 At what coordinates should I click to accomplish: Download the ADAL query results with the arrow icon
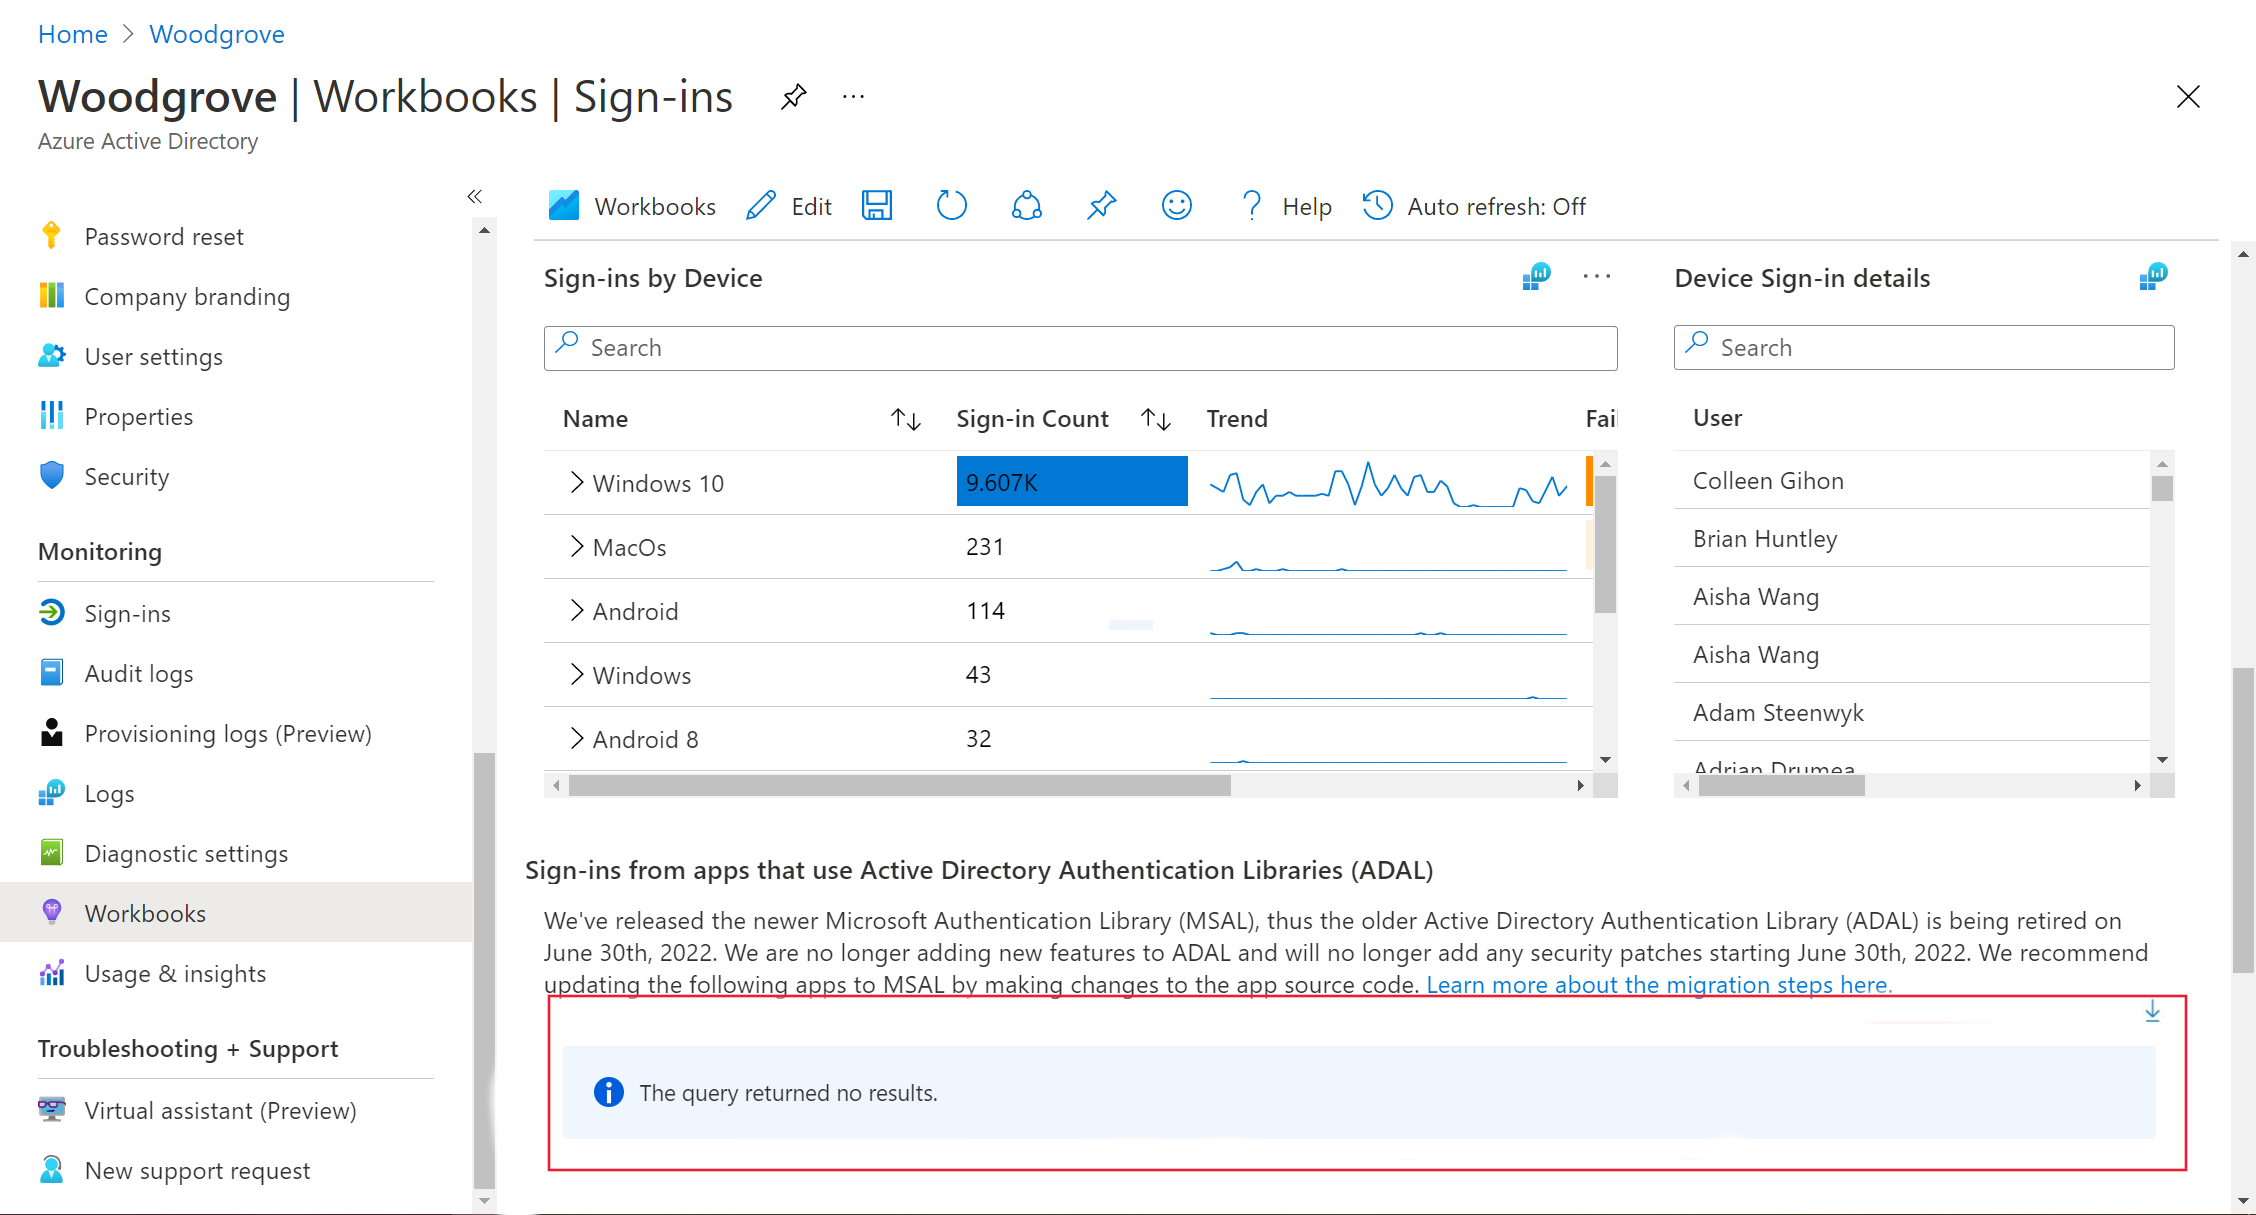2152,1012
